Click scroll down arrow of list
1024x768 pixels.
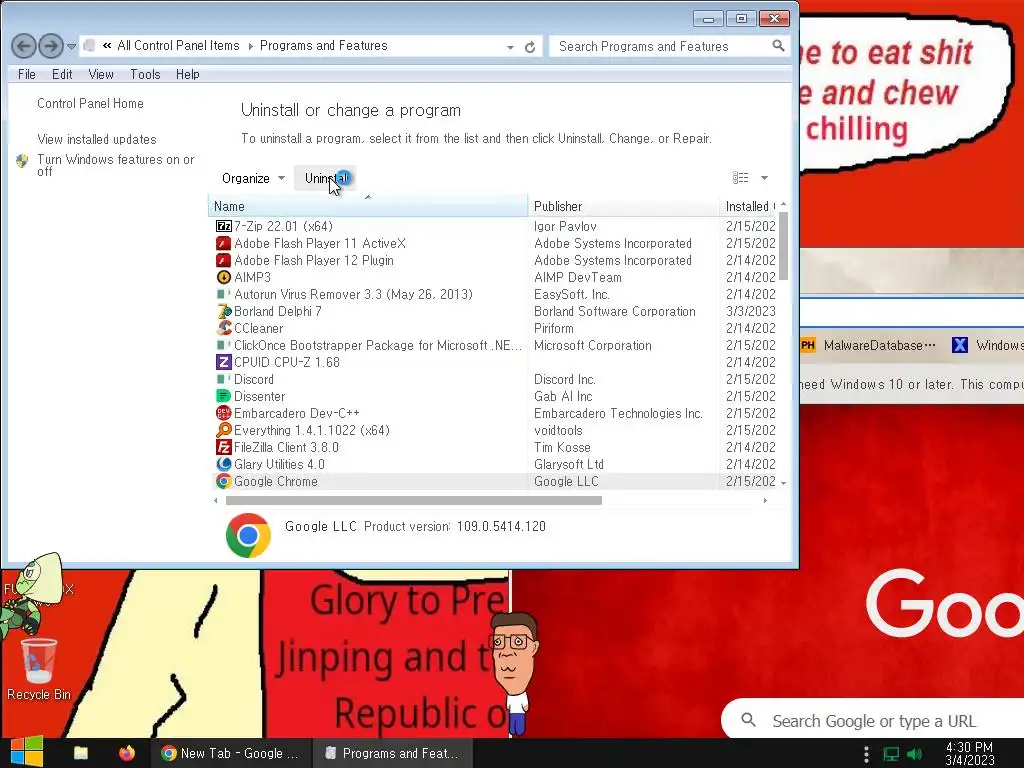(784, 483)
